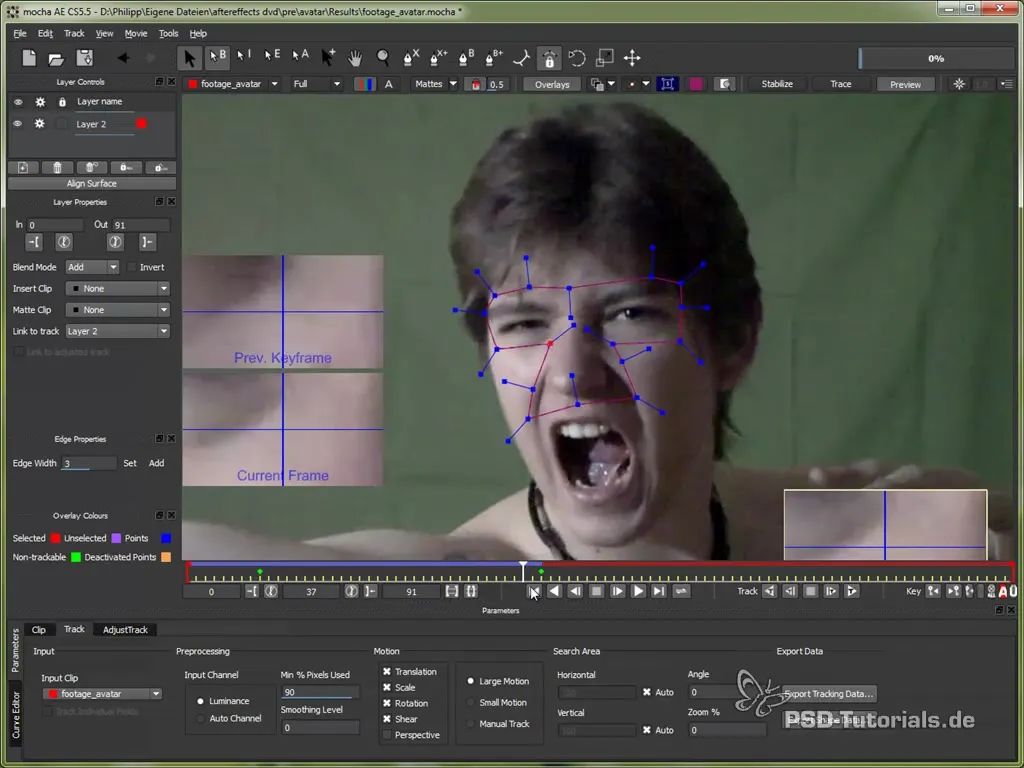This screenshot has height=768, width=1024.
Task: Disable Translation motion checkbox
Action: tap(387, 671)
